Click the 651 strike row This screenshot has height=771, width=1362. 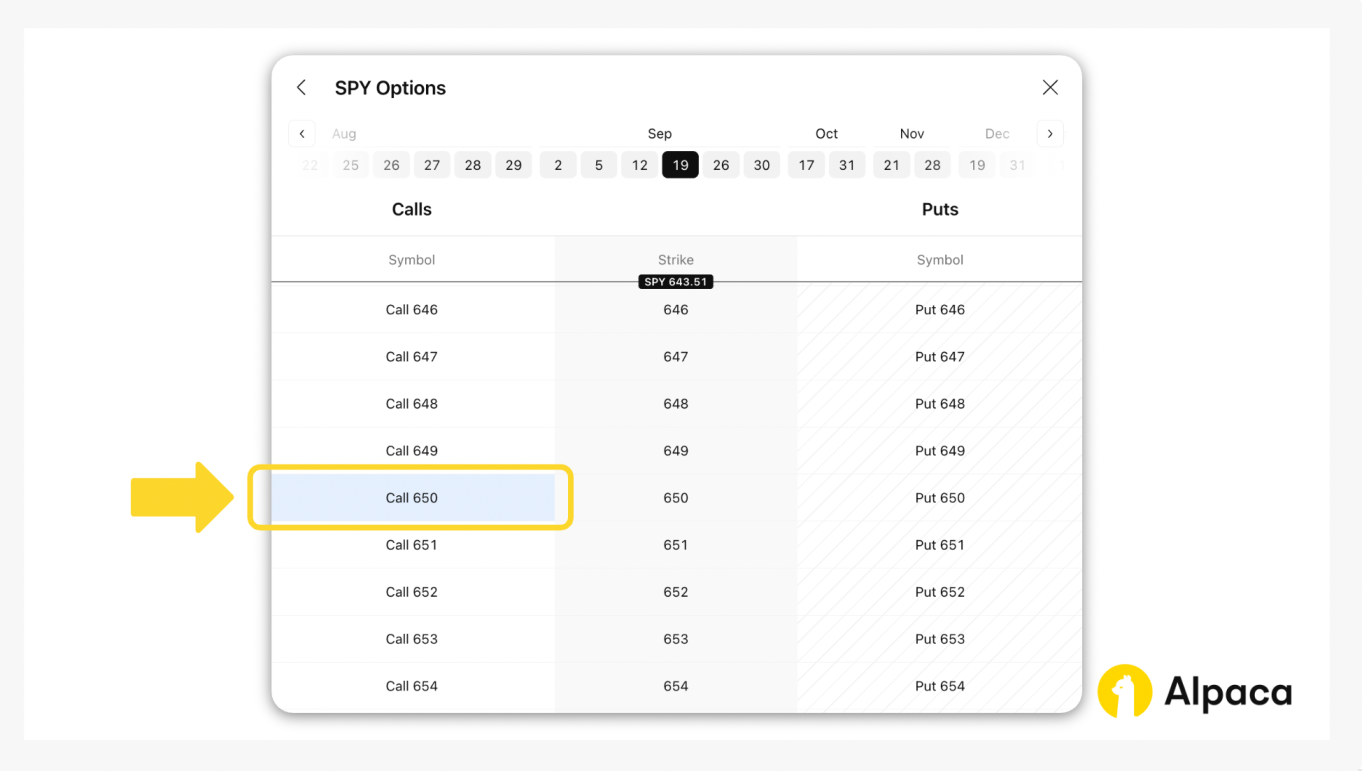click(675, 544)
